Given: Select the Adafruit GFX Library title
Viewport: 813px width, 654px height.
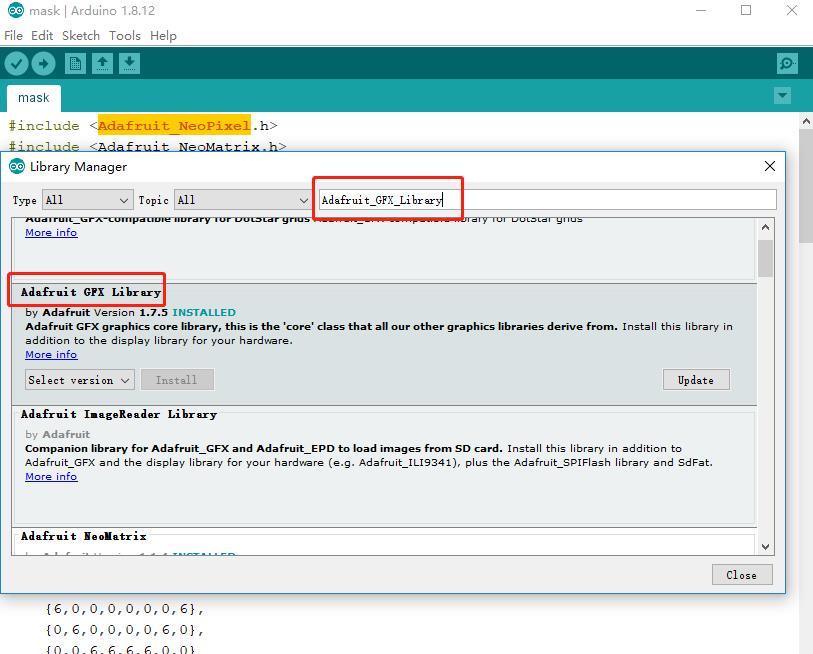Looking at the screenshot, I should click(x=91, y=292).
